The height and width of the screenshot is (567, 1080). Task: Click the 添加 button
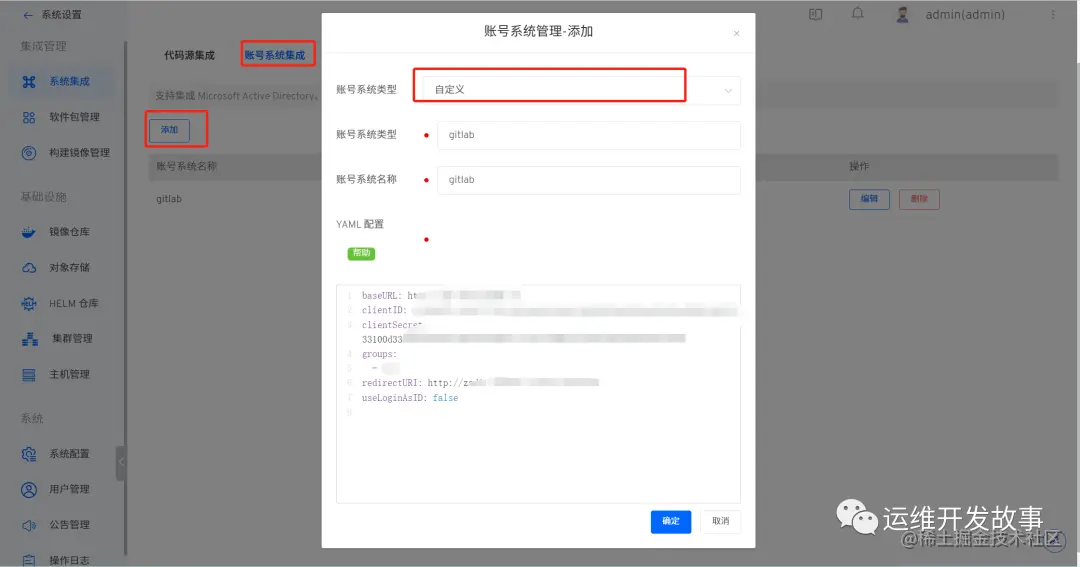(x=169, y=130)
